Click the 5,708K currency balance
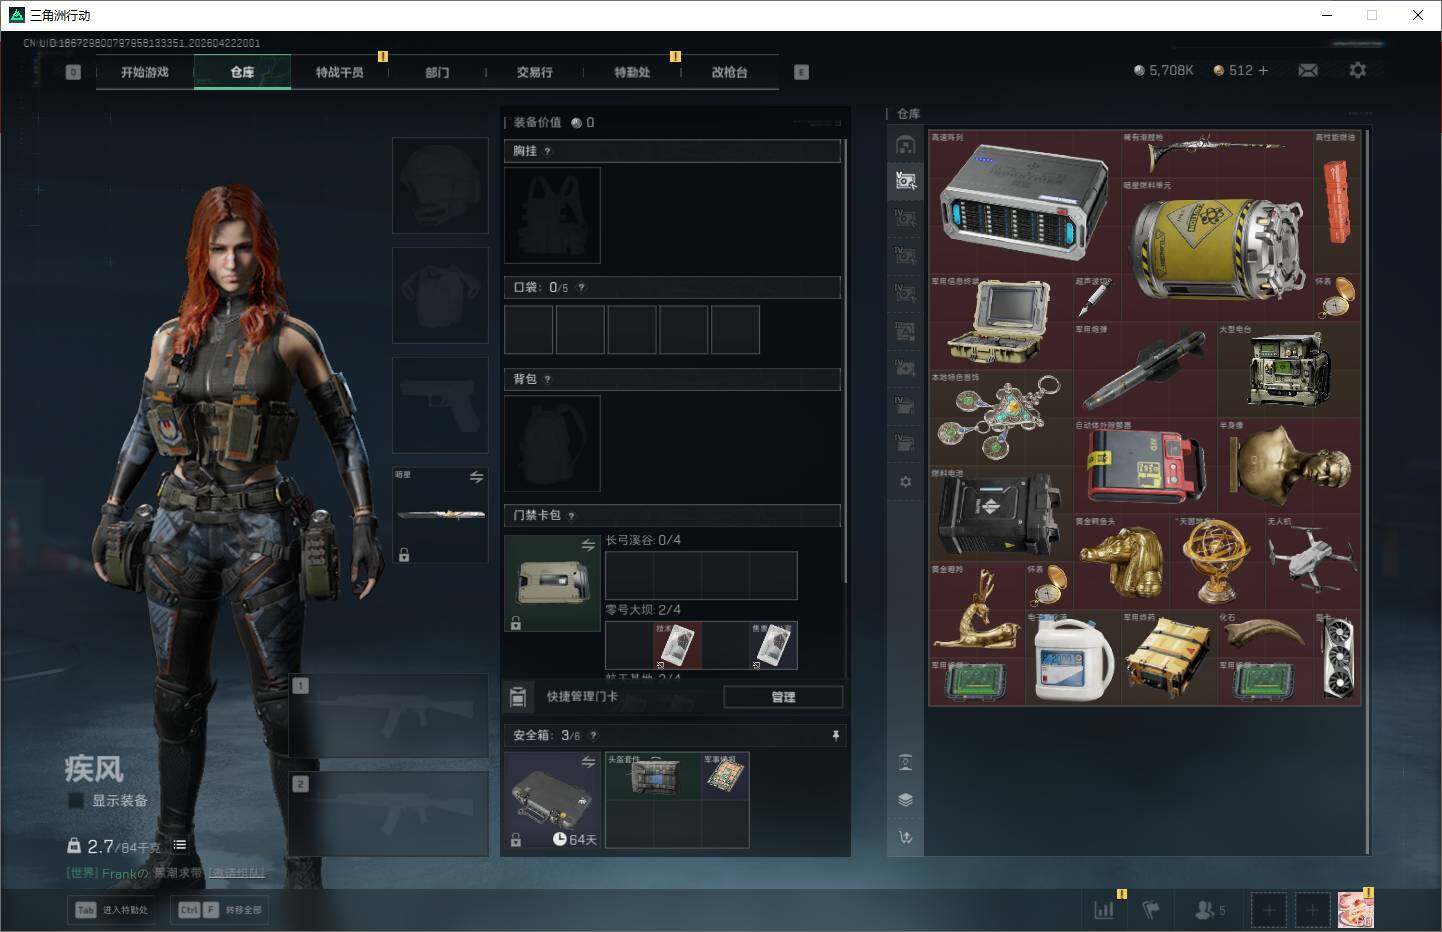 click(x=1164, y=70)
